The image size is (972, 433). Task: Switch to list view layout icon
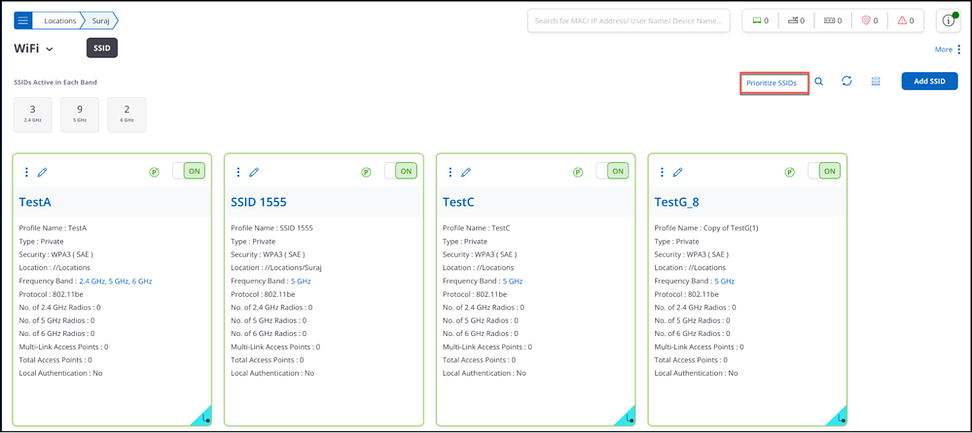[x=875, y=82]
